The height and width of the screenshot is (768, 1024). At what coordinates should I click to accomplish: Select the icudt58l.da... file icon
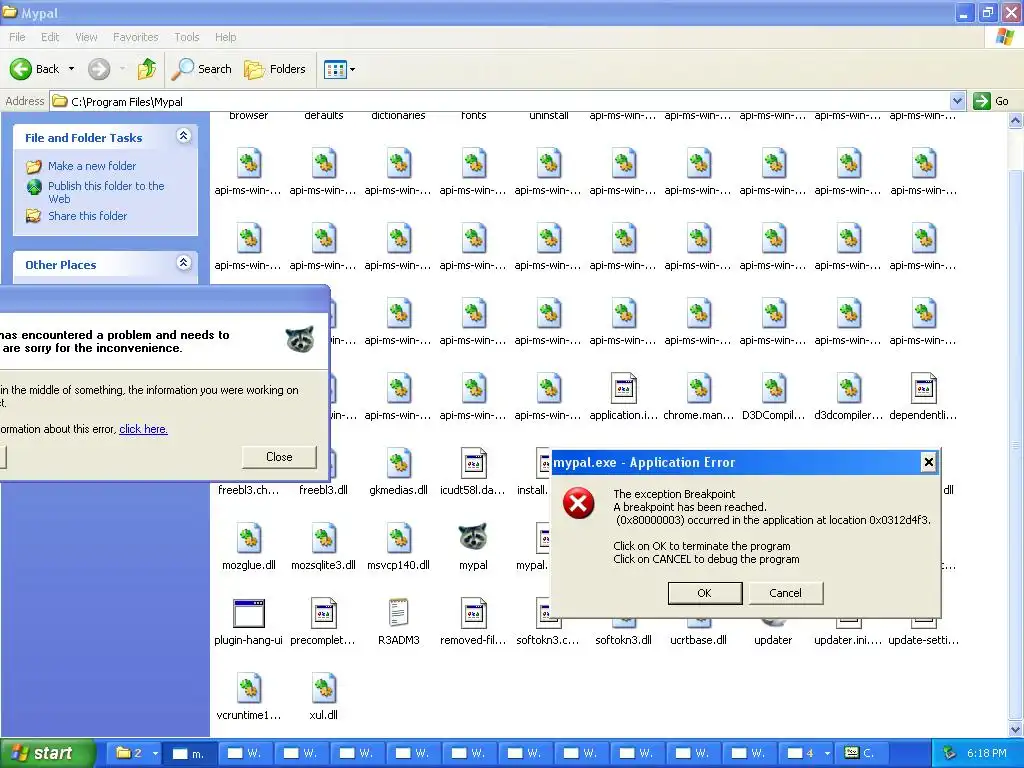473,462
